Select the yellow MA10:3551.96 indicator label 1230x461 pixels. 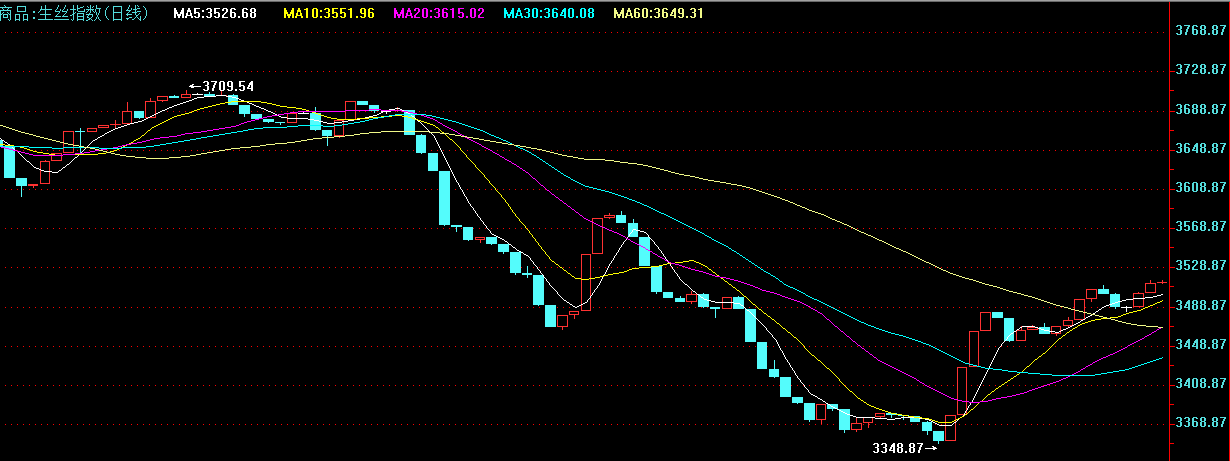point(329,13)
